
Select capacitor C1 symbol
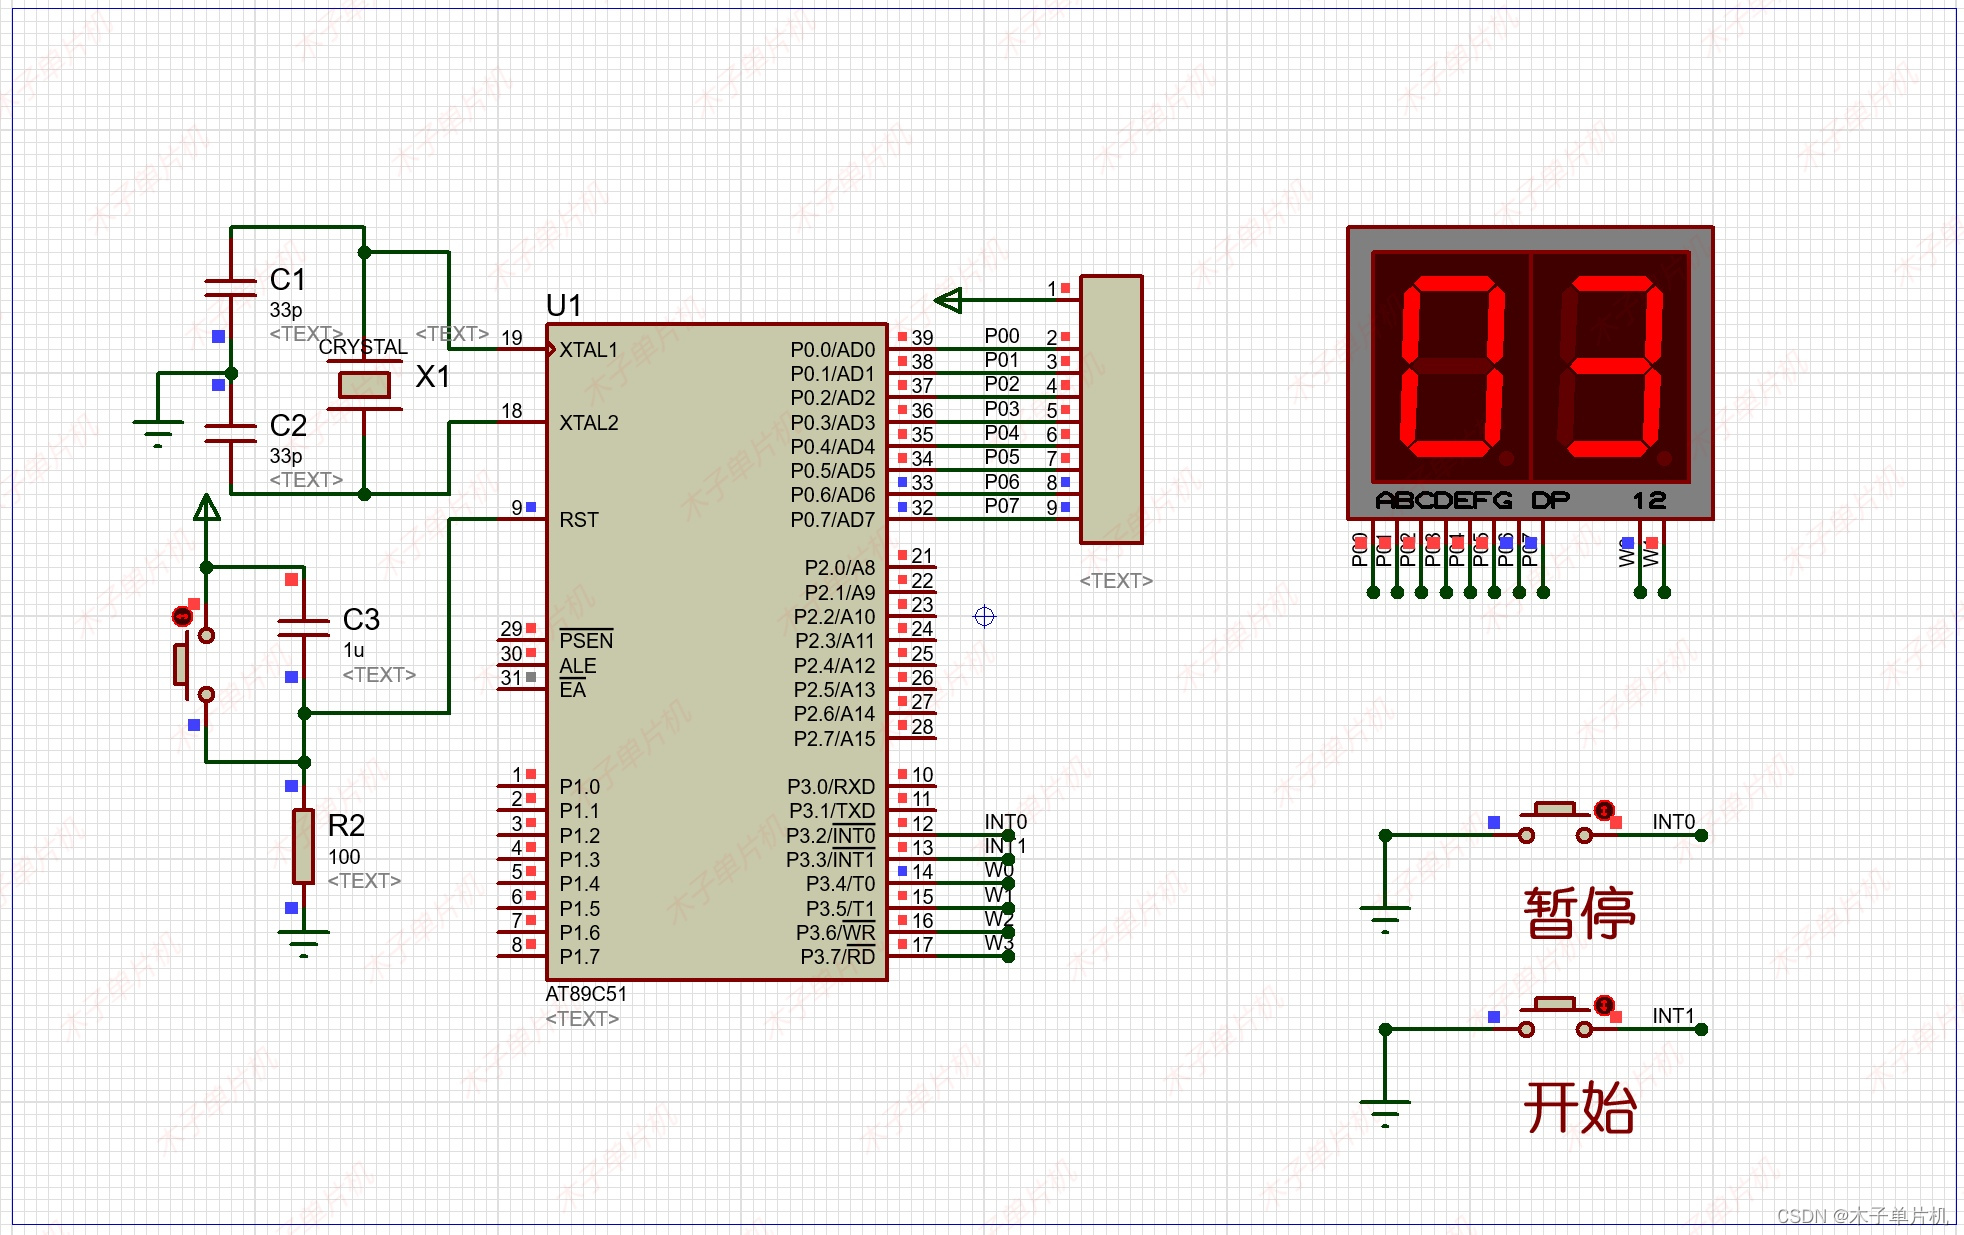pos(231,287)
